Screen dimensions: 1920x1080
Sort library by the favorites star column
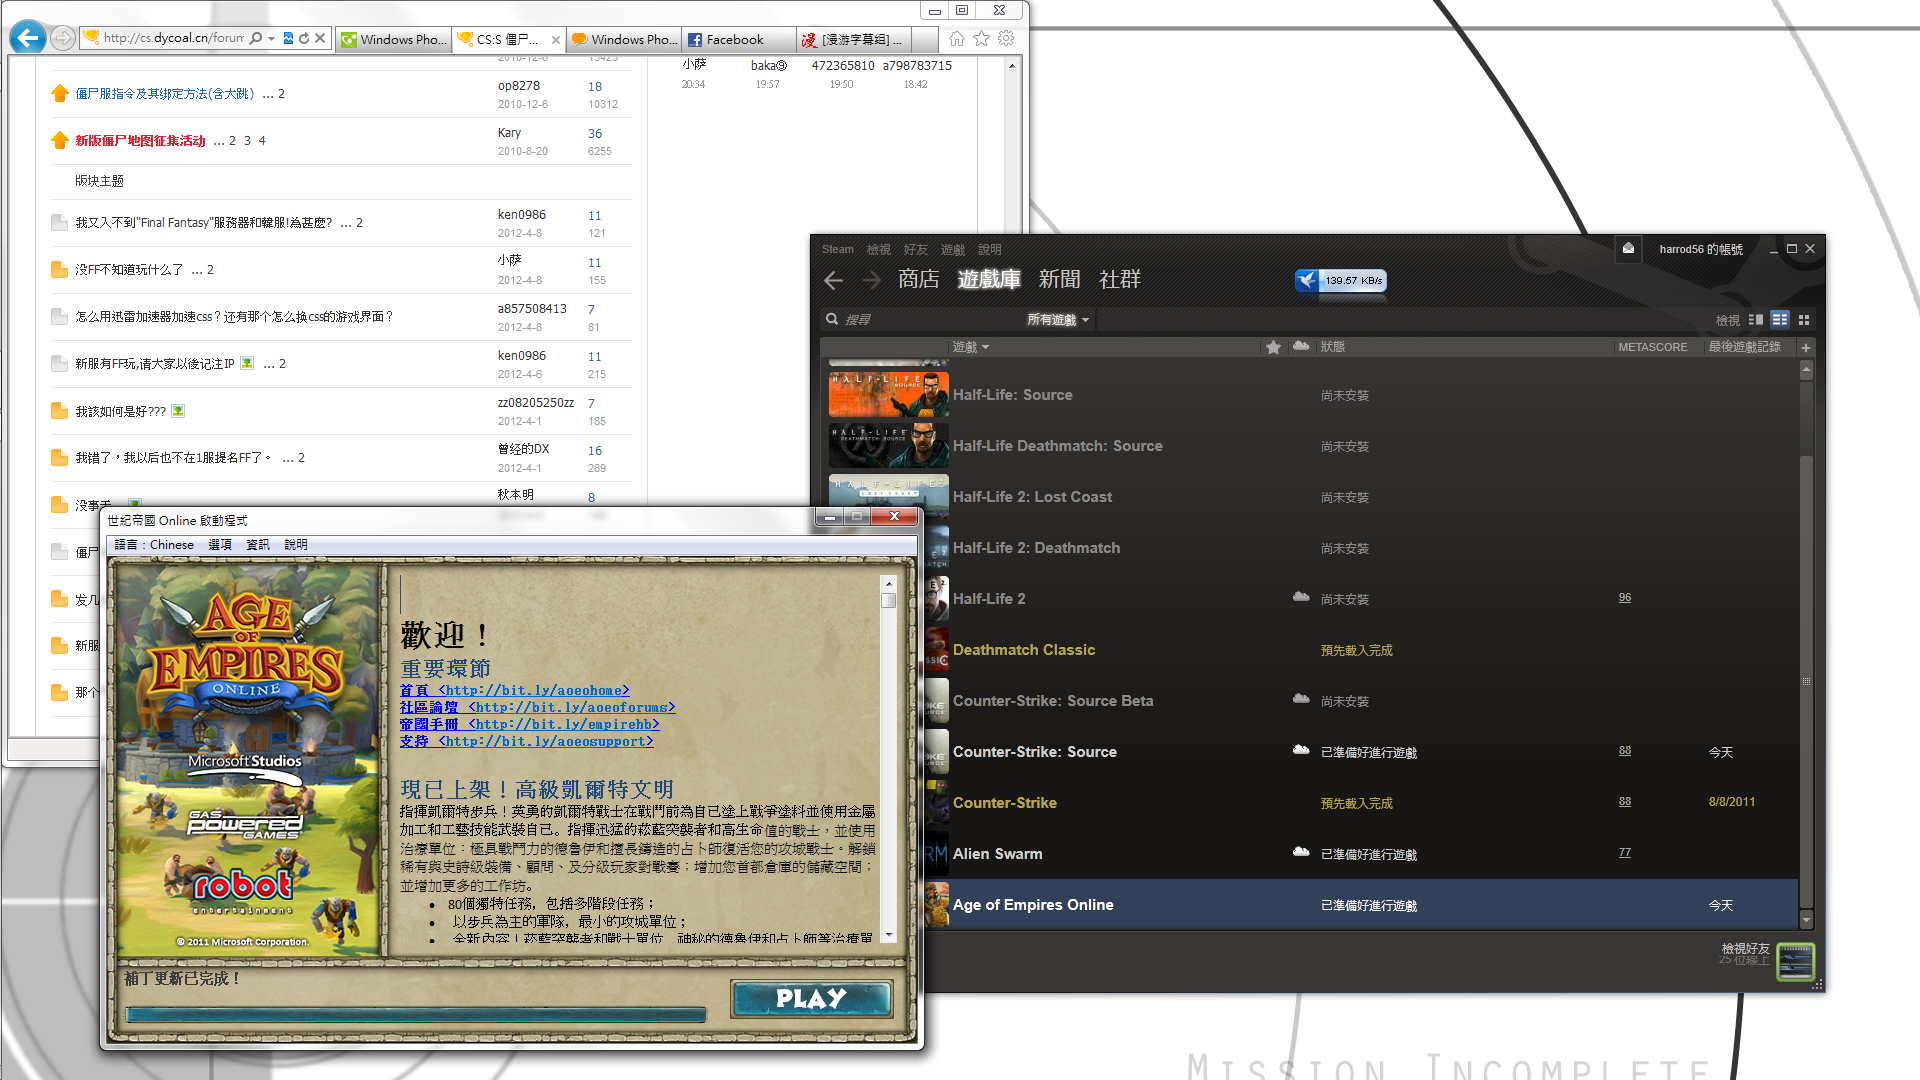tap(1273, 347)
